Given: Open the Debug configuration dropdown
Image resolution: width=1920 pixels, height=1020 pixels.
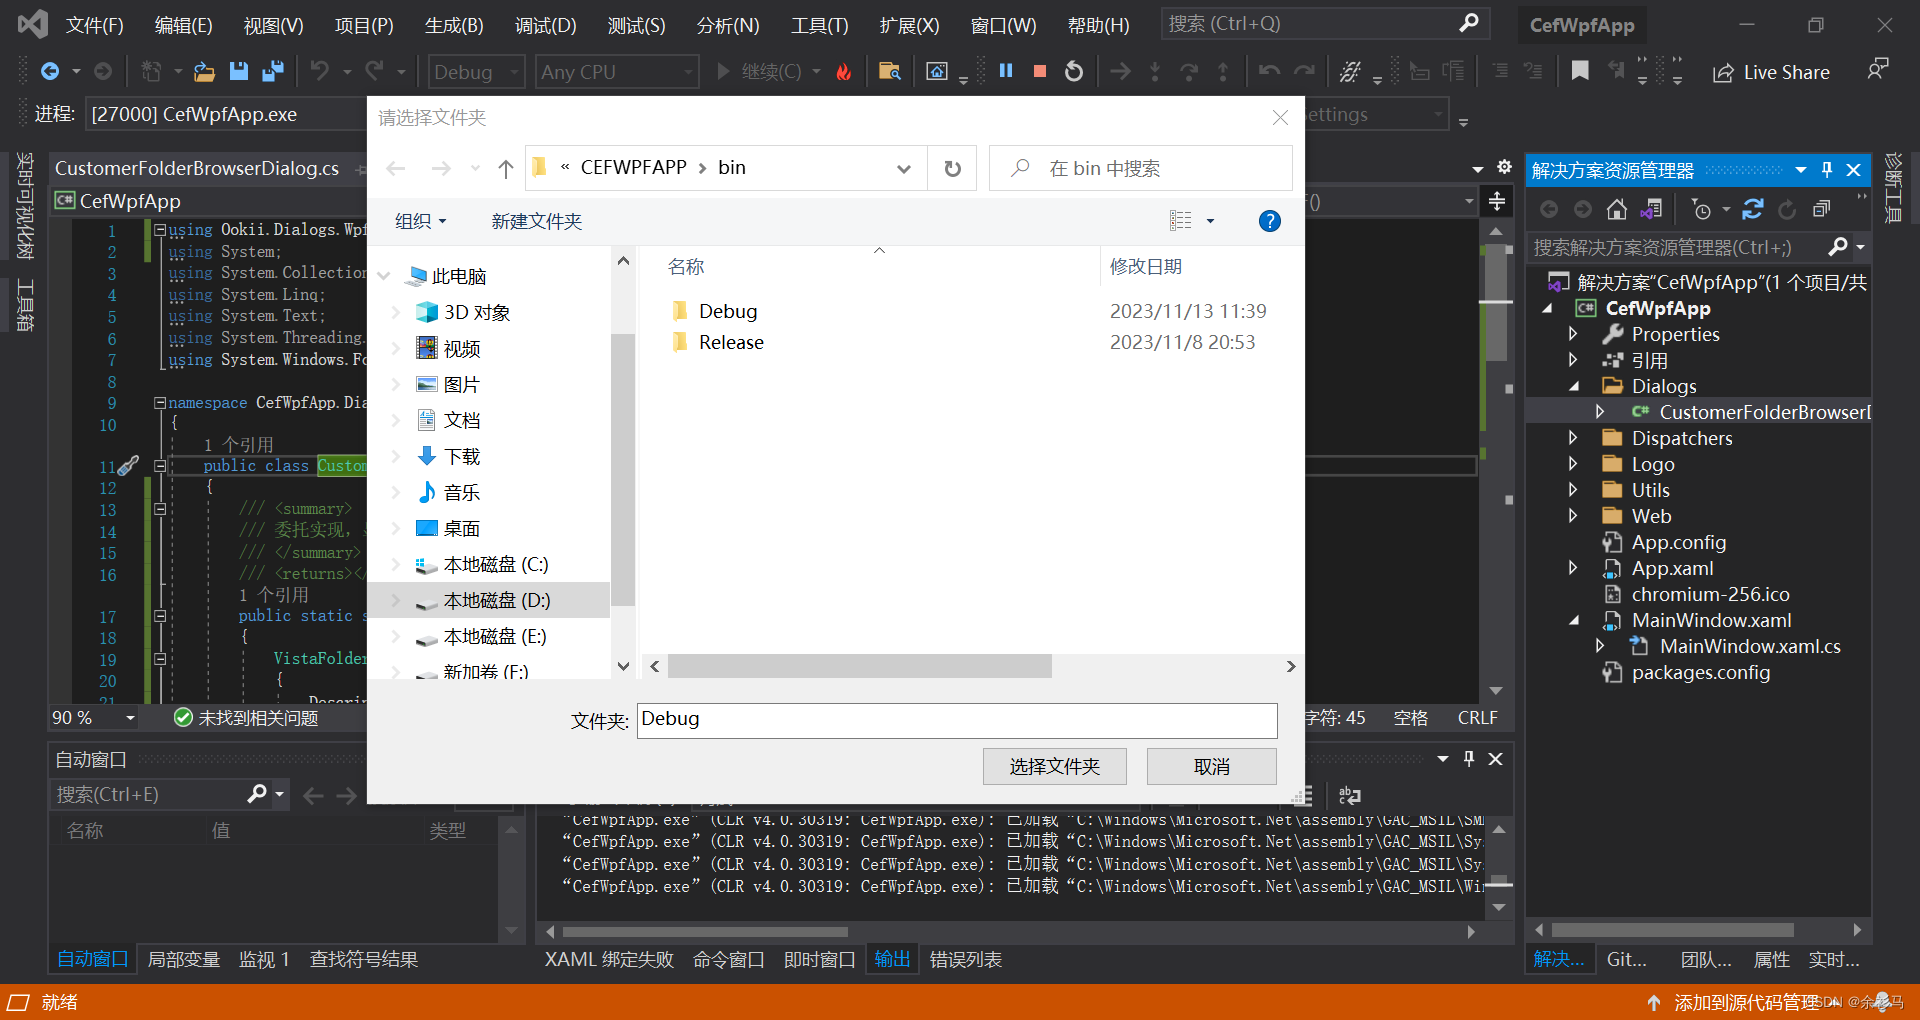Looking at the screenshot, I should click(x=475, y=71).
